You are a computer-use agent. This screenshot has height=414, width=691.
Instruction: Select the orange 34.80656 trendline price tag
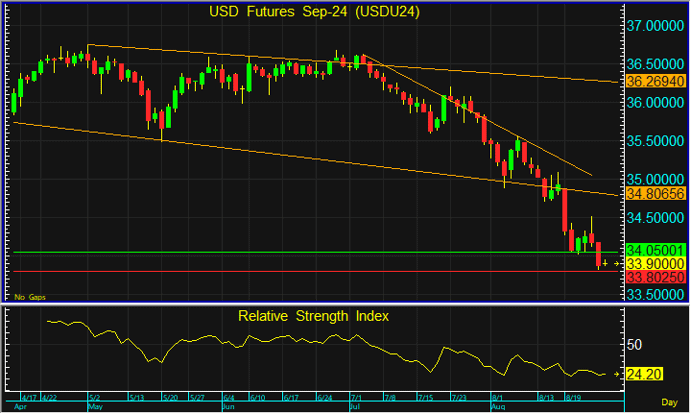pos(654,193)
